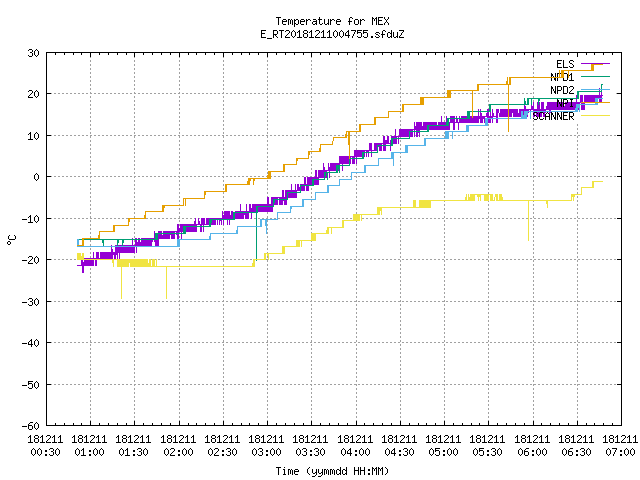The width and height of the screenshot is (640, 480).
Task: Click the x-axis label 'Time (yymmdd HH:MM)'
Action: click(332, 471)
